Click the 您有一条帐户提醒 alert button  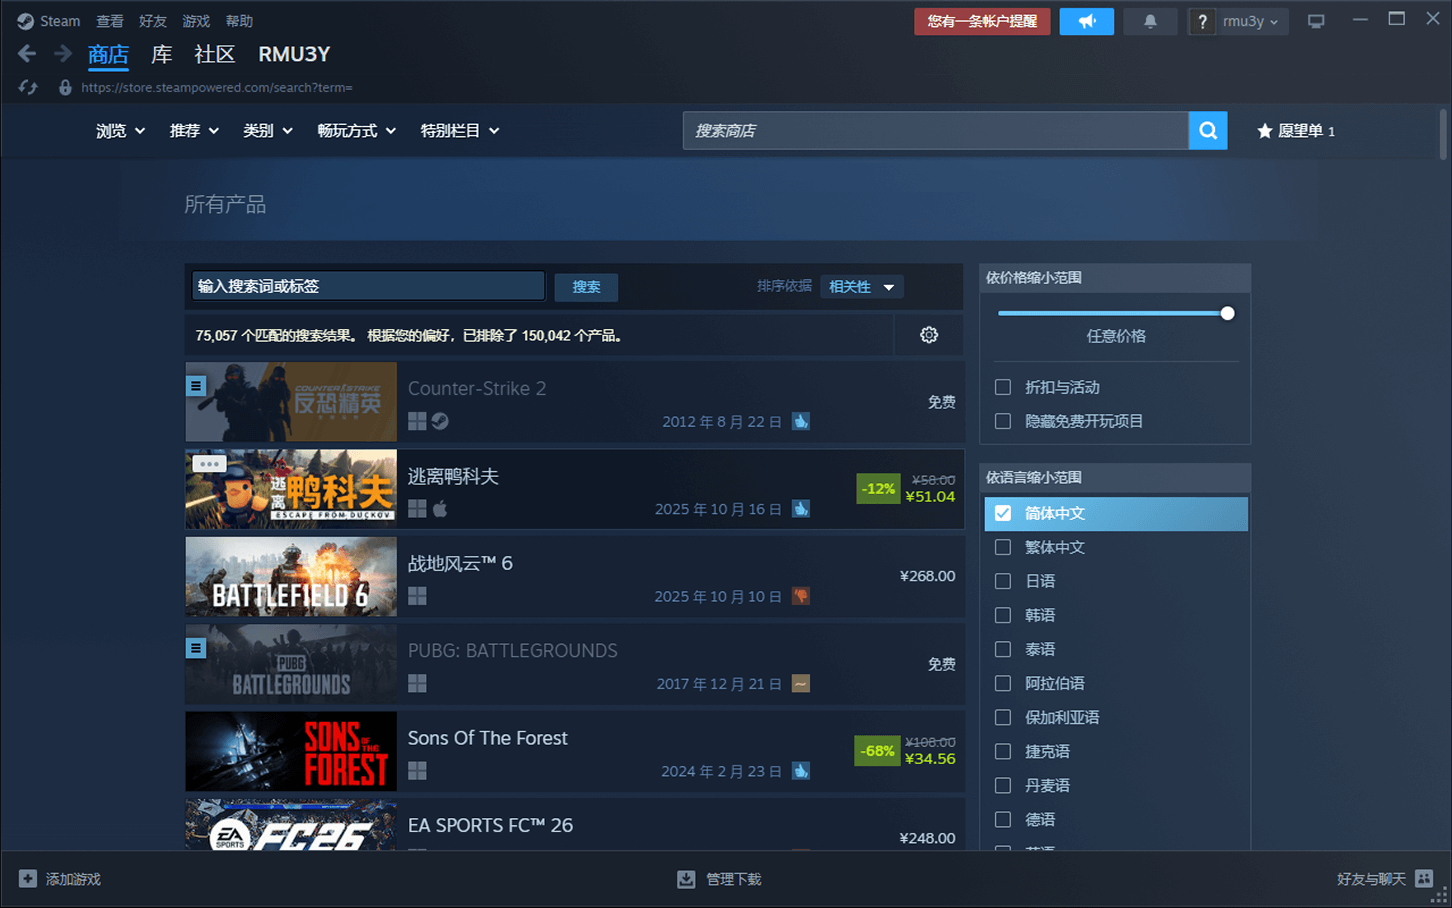point(981,21)
